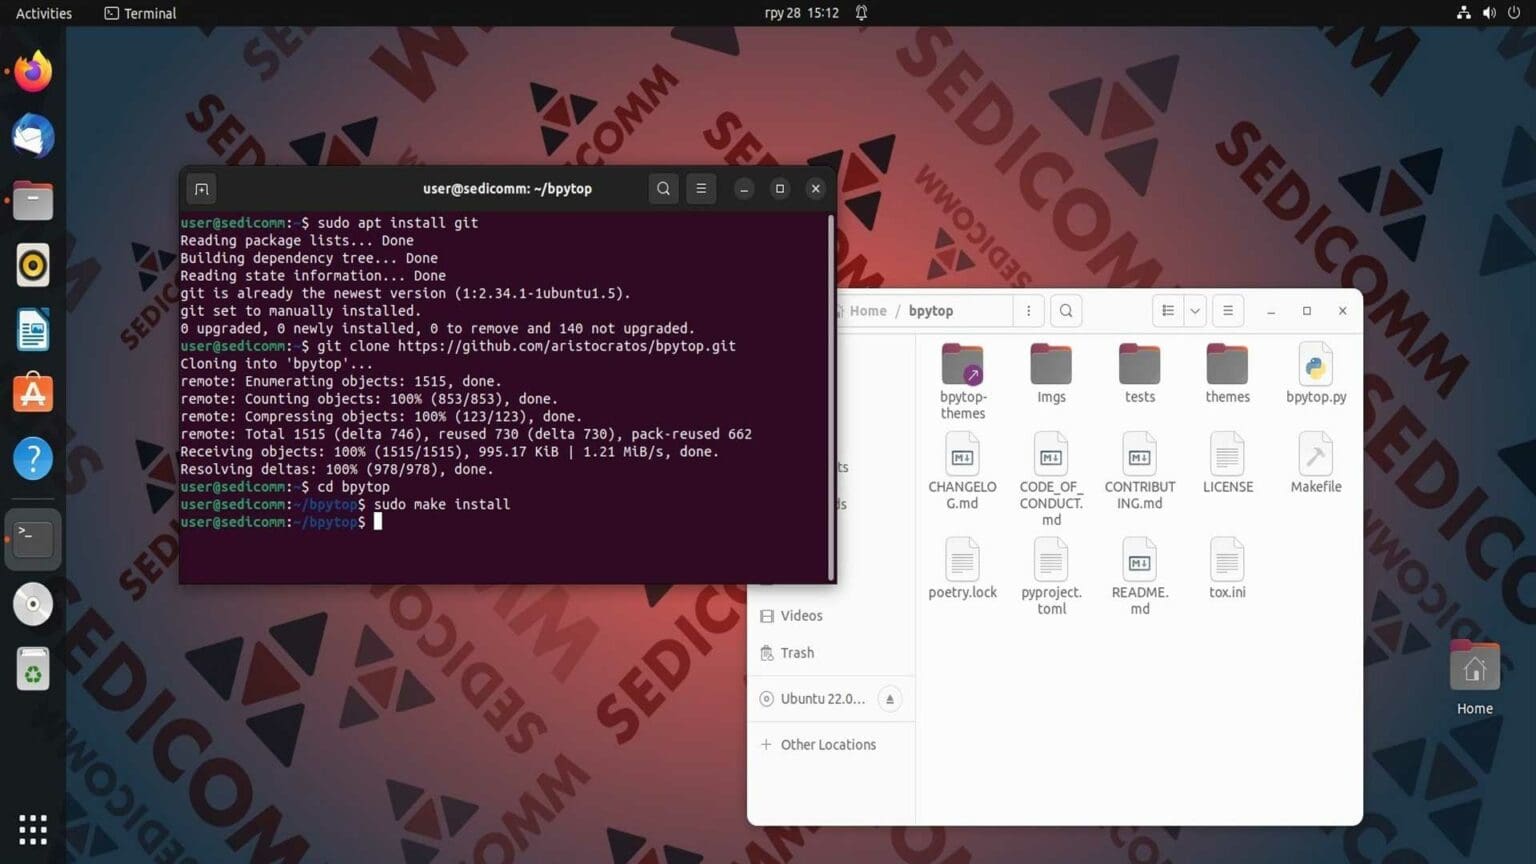This screenshot has width=1536, height=864.
Task: Select the themes folder
Action: [1227, 373]
